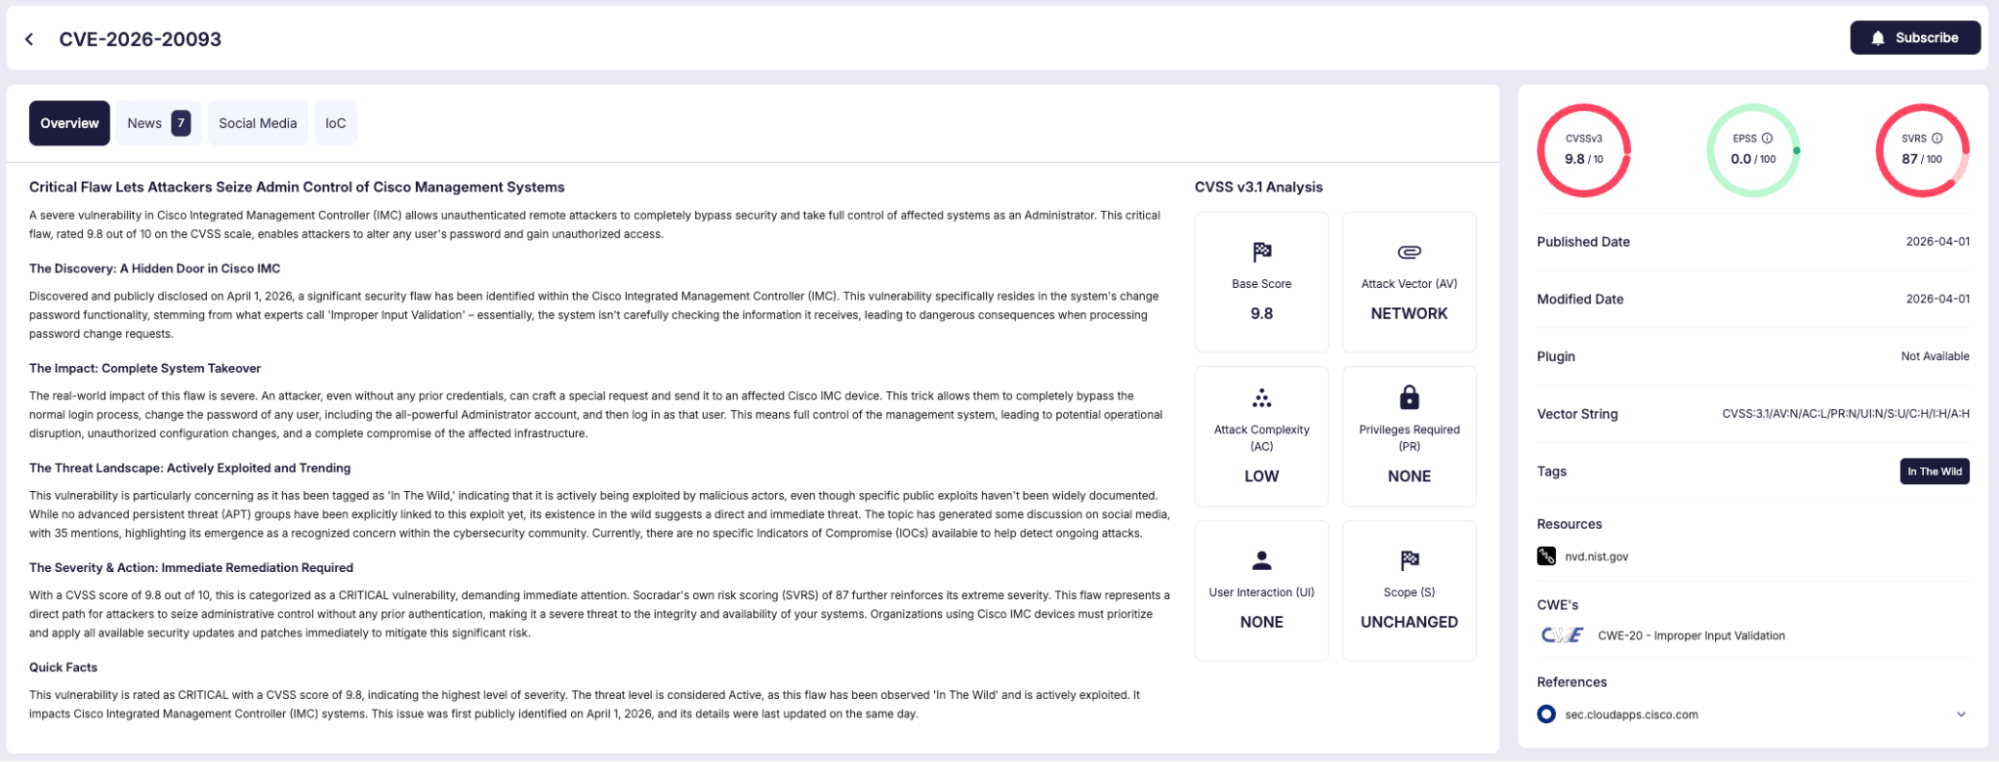The image size is (1999, 762).
Task: Click the CVSS vector string value
Action: 1845,414
